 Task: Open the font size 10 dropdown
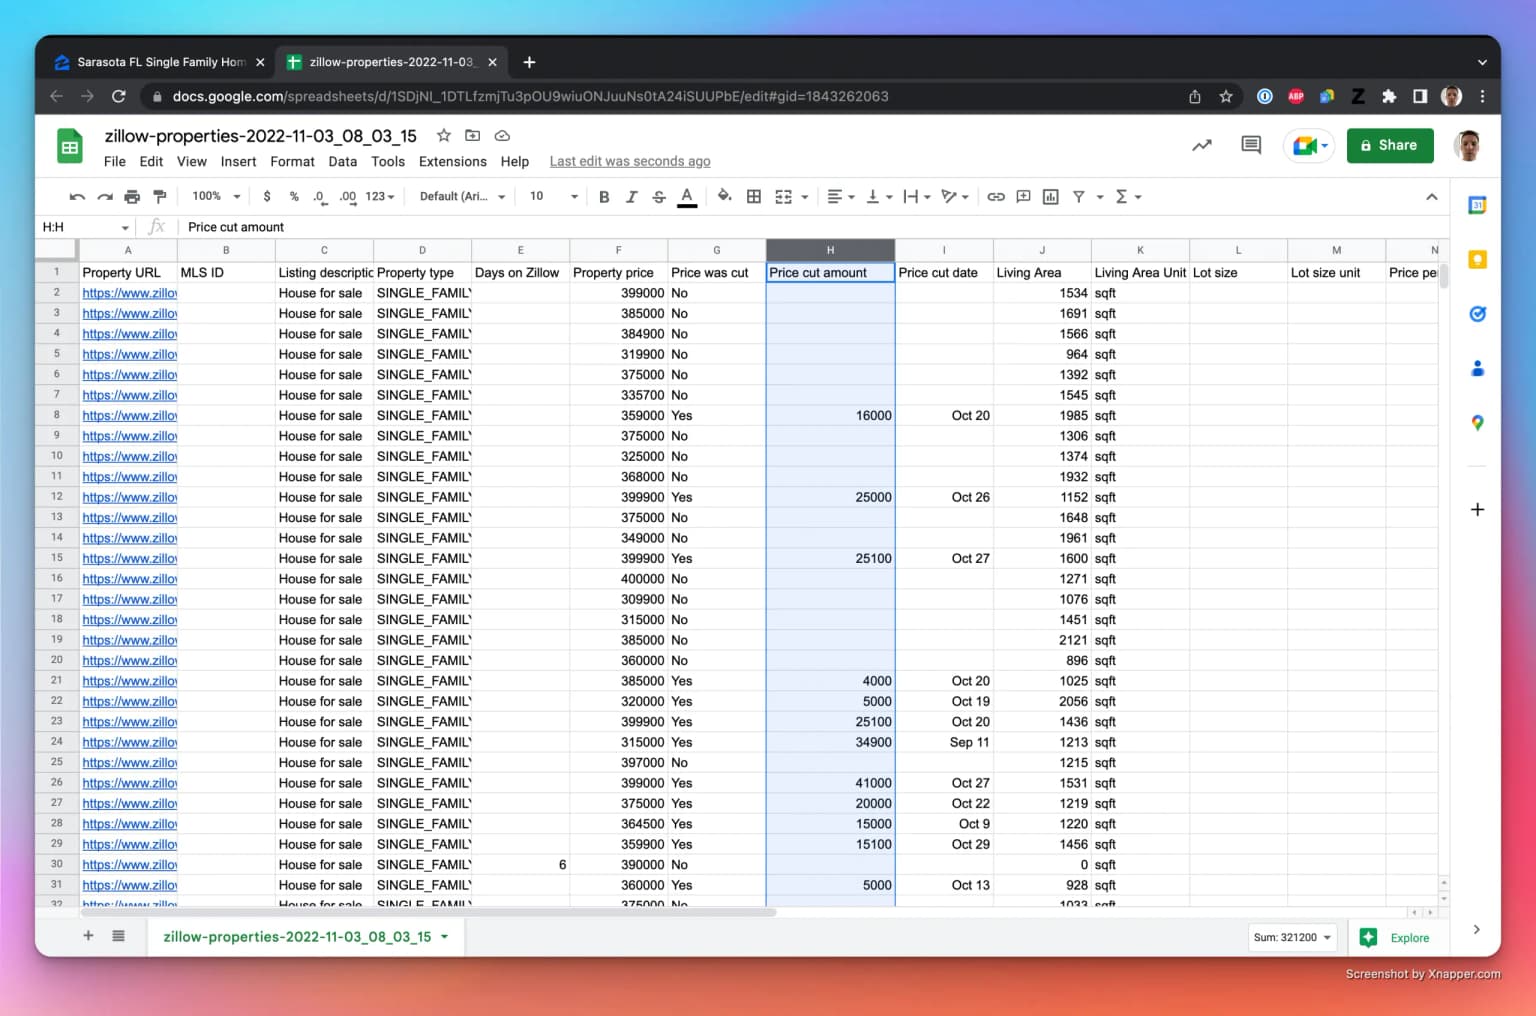click(x=553, y=197)
